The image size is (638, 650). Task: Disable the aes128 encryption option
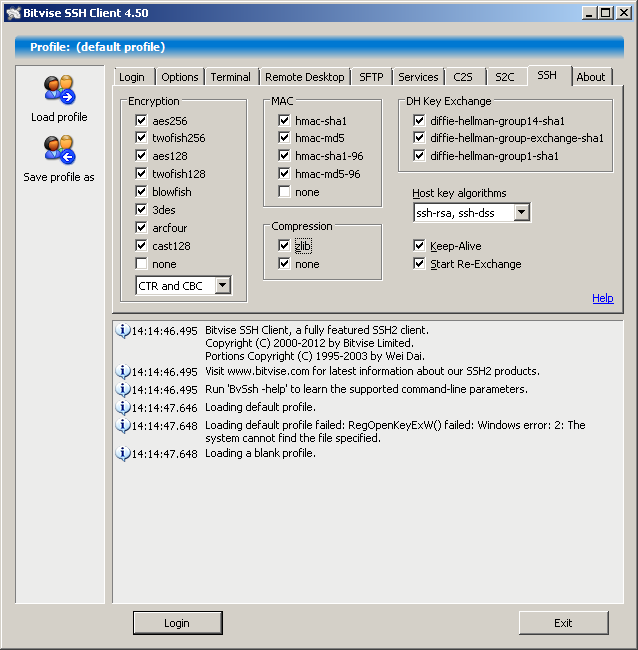click(x=141, y=156)
